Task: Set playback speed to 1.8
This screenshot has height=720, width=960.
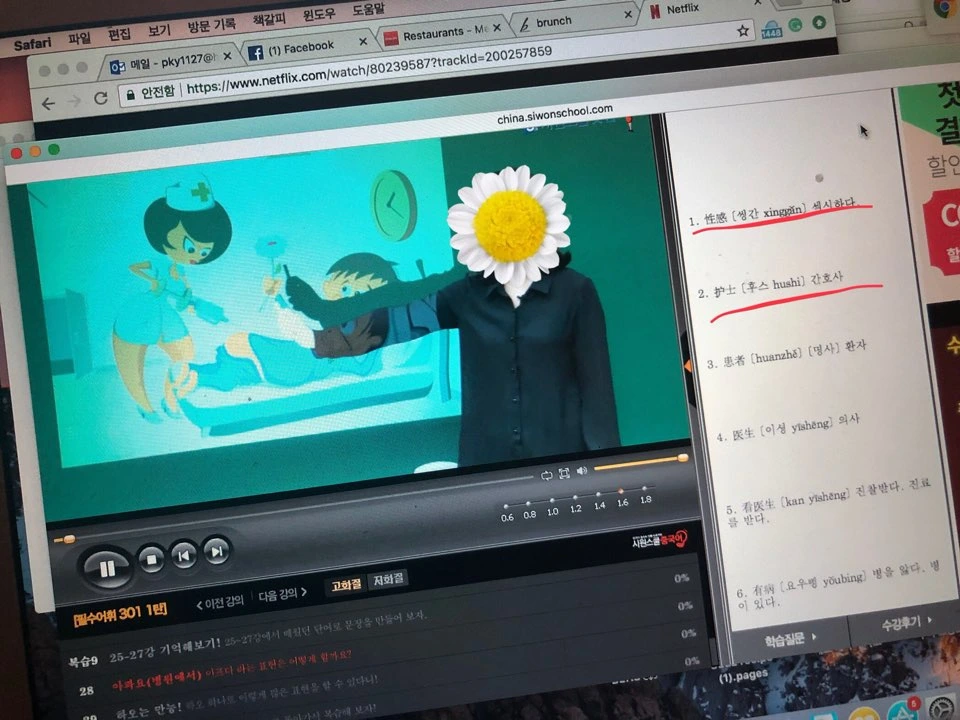Action: point(645,494)
